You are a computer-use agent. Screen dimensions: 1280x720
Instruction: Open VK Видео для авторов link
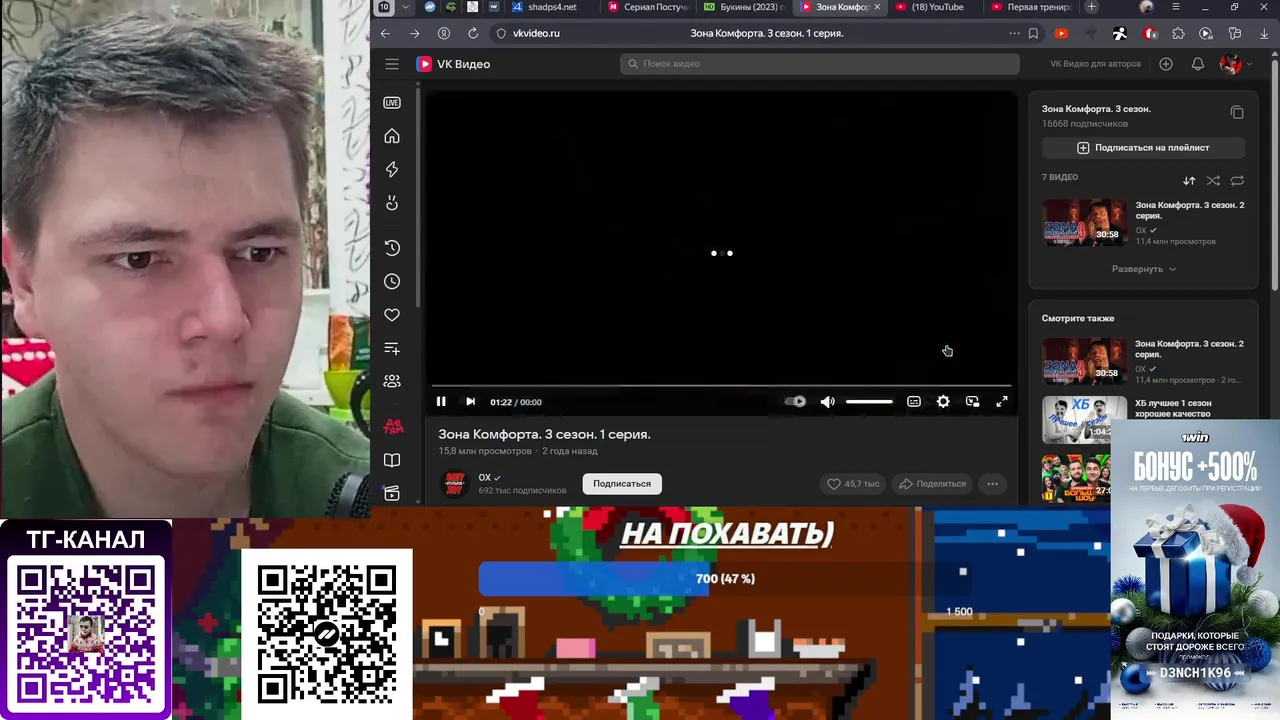click(1095, 64)
